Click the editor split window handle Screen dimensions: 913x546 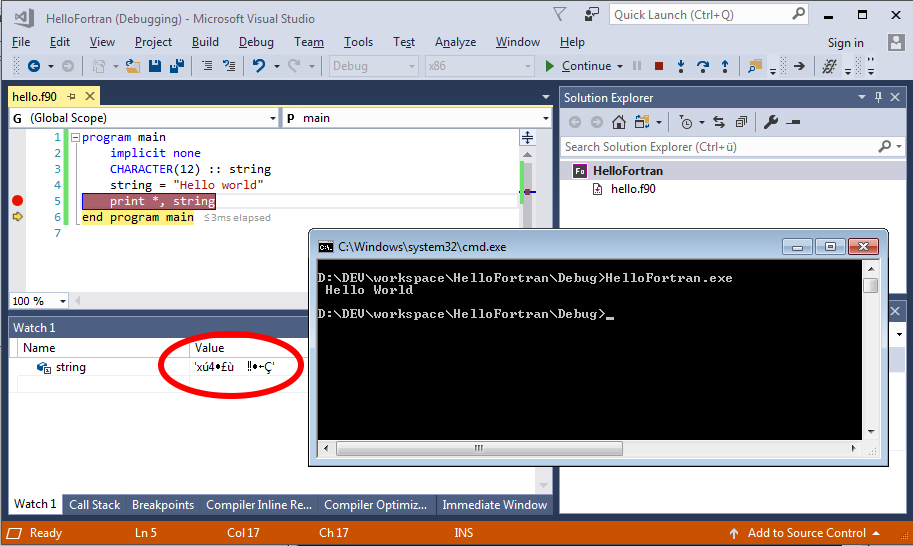527,137
